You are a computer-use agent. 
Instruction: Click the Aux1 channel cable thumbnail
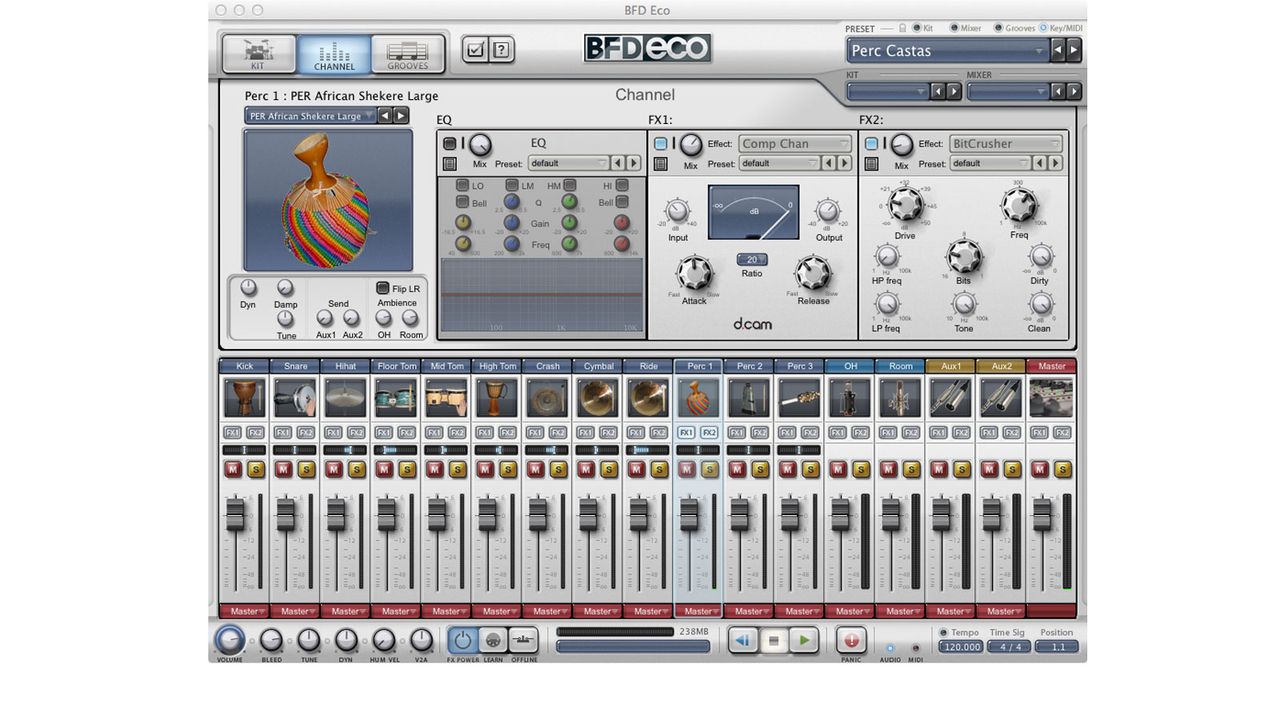click(x=951, y=398)
